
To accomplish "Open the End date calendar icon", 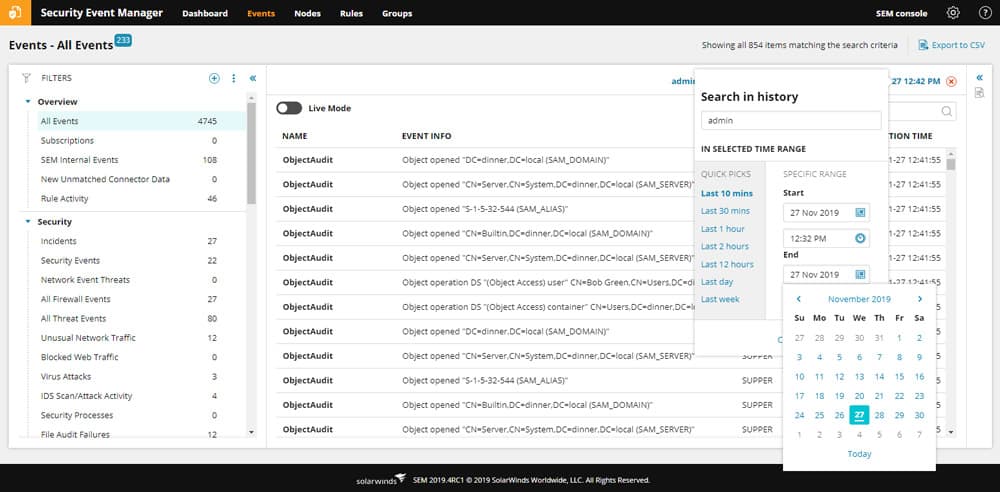I will [860, 274].
